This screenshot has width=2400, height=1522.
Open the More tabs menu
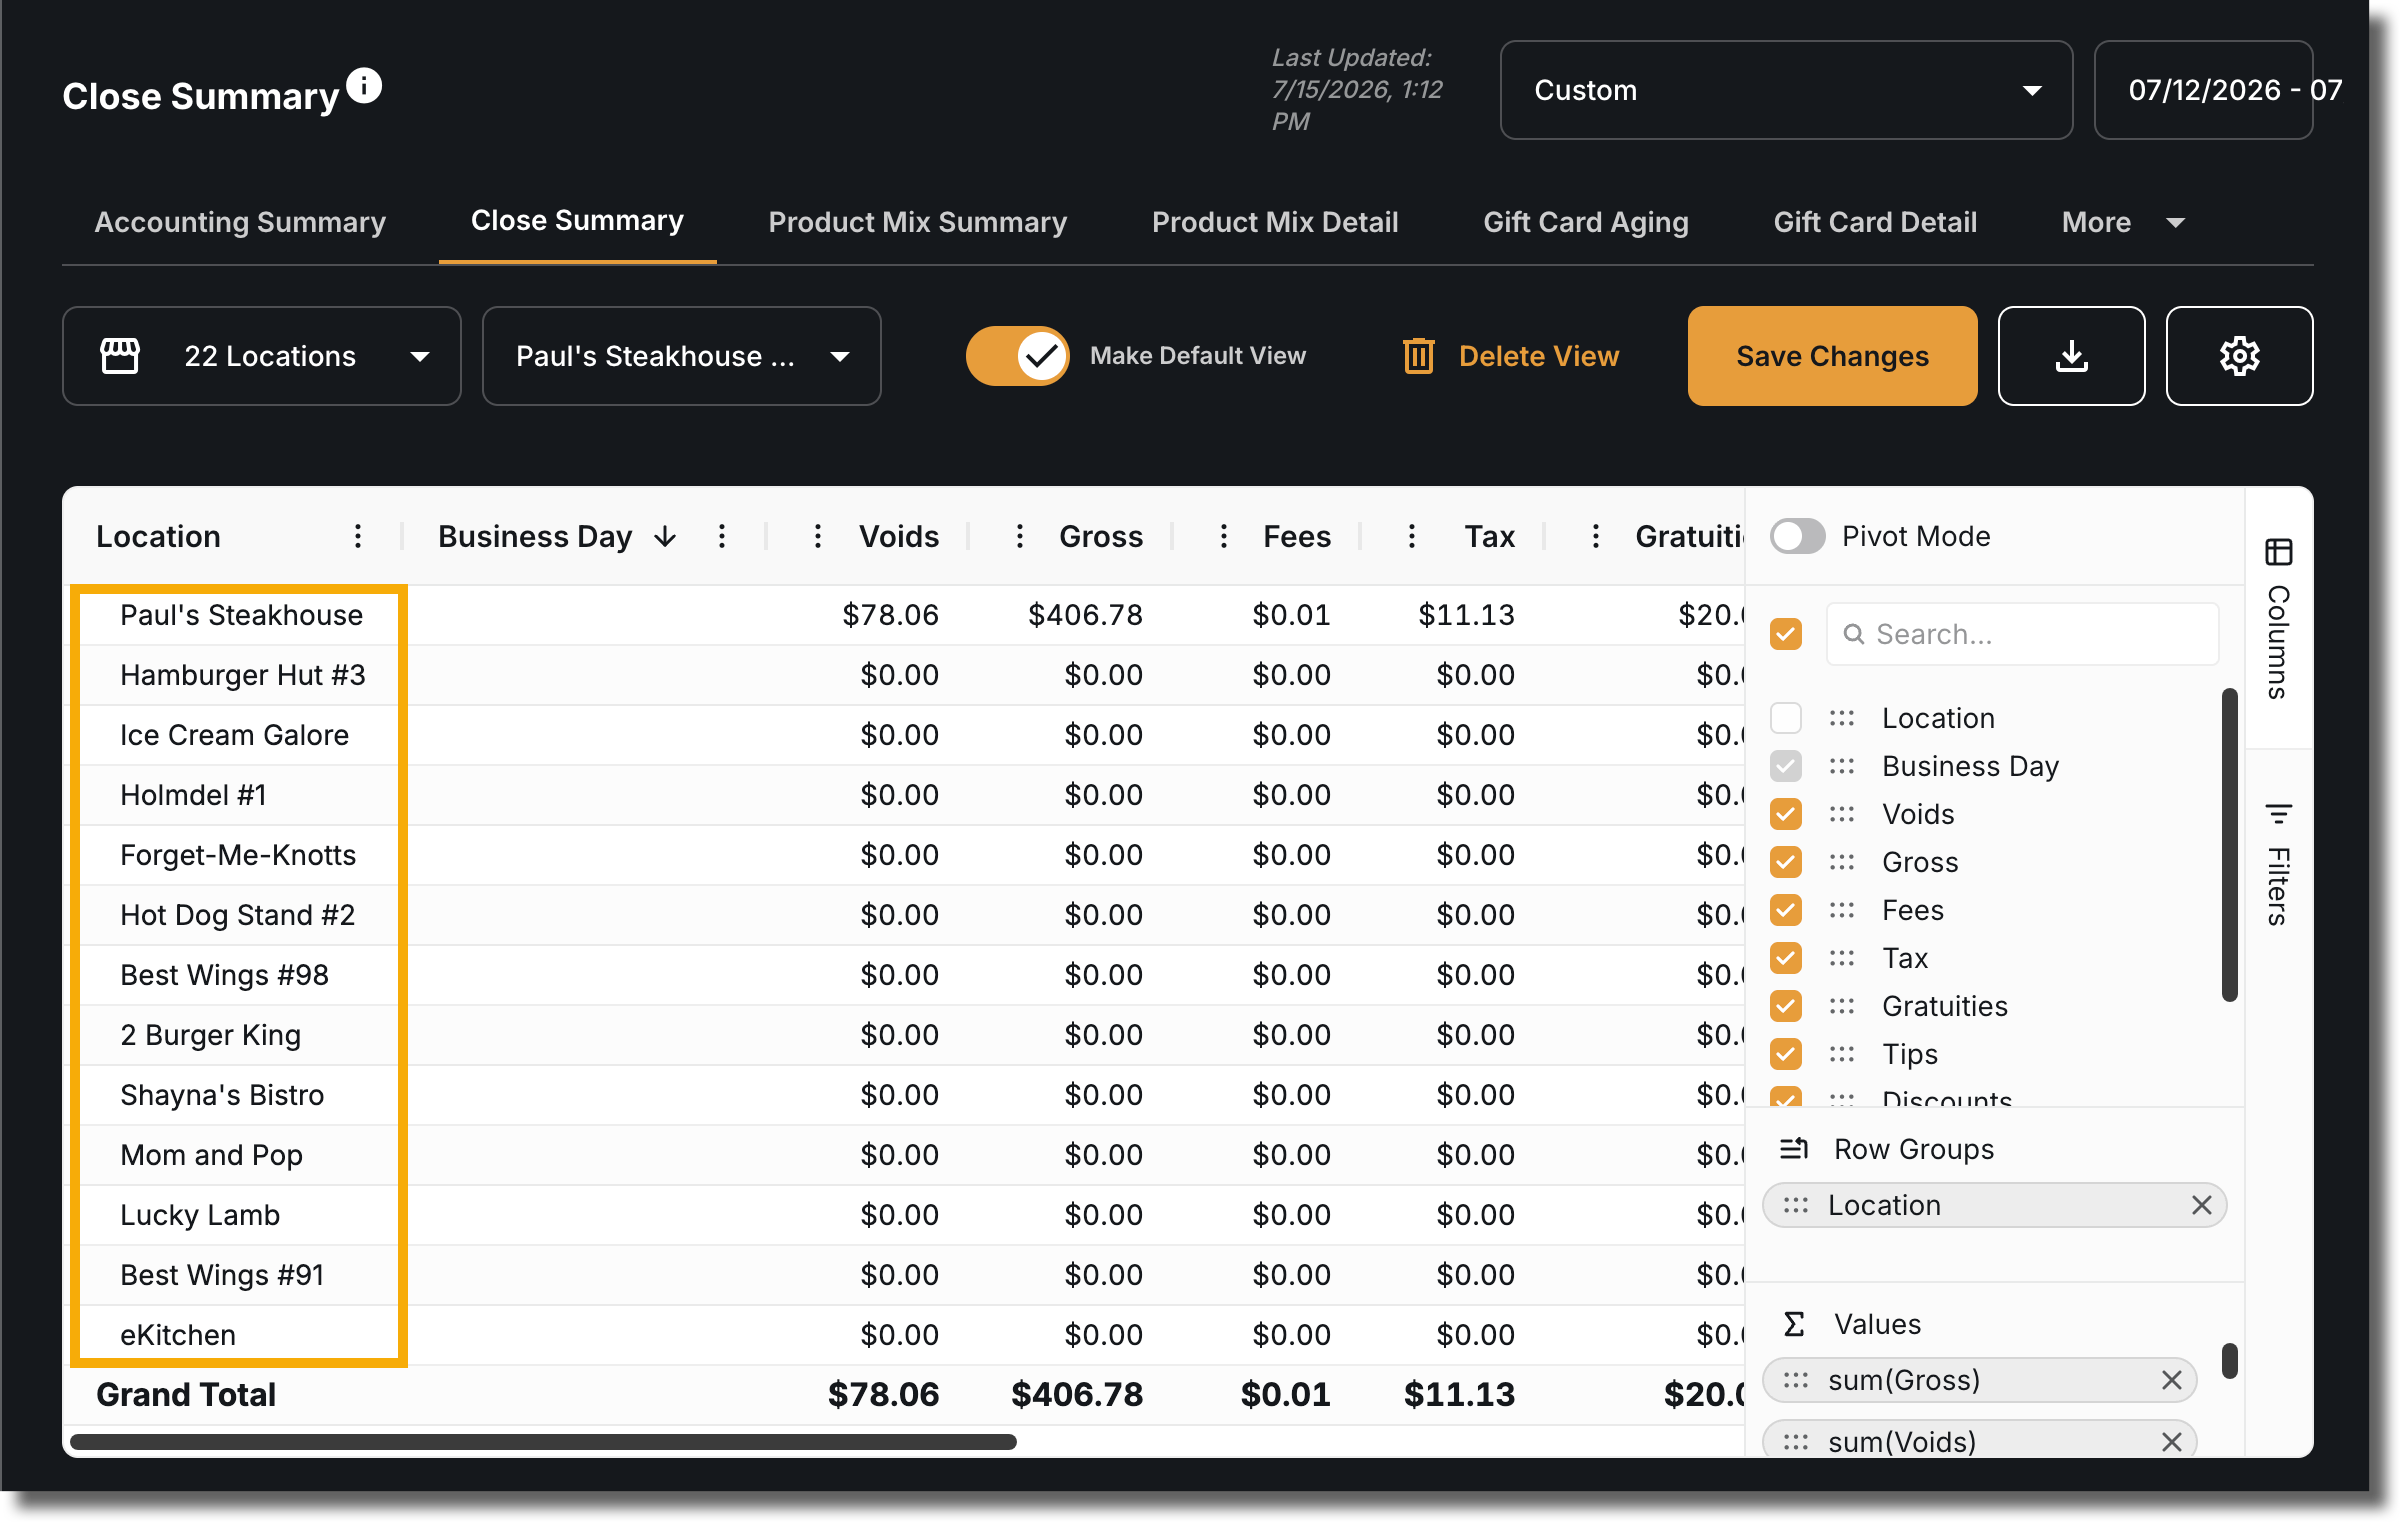coord(2122,222)
